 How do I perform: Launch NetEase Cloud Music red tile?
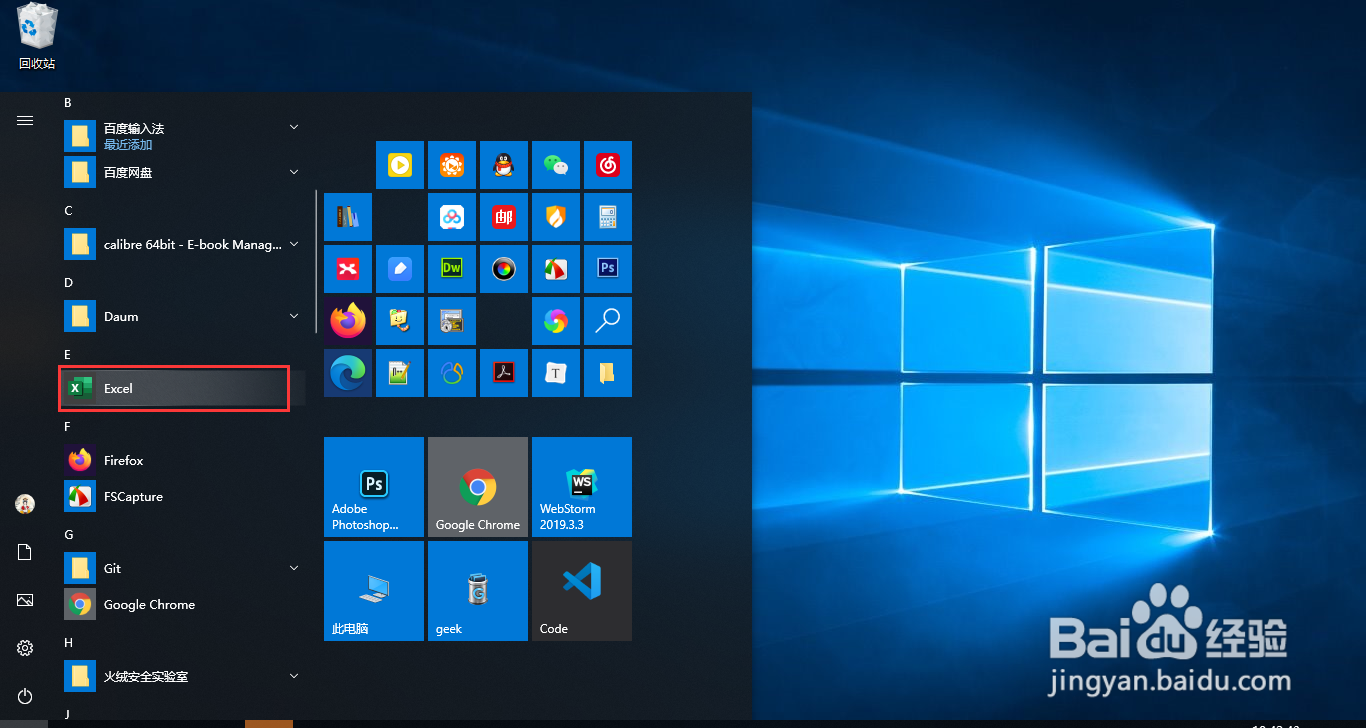[608, 165]
